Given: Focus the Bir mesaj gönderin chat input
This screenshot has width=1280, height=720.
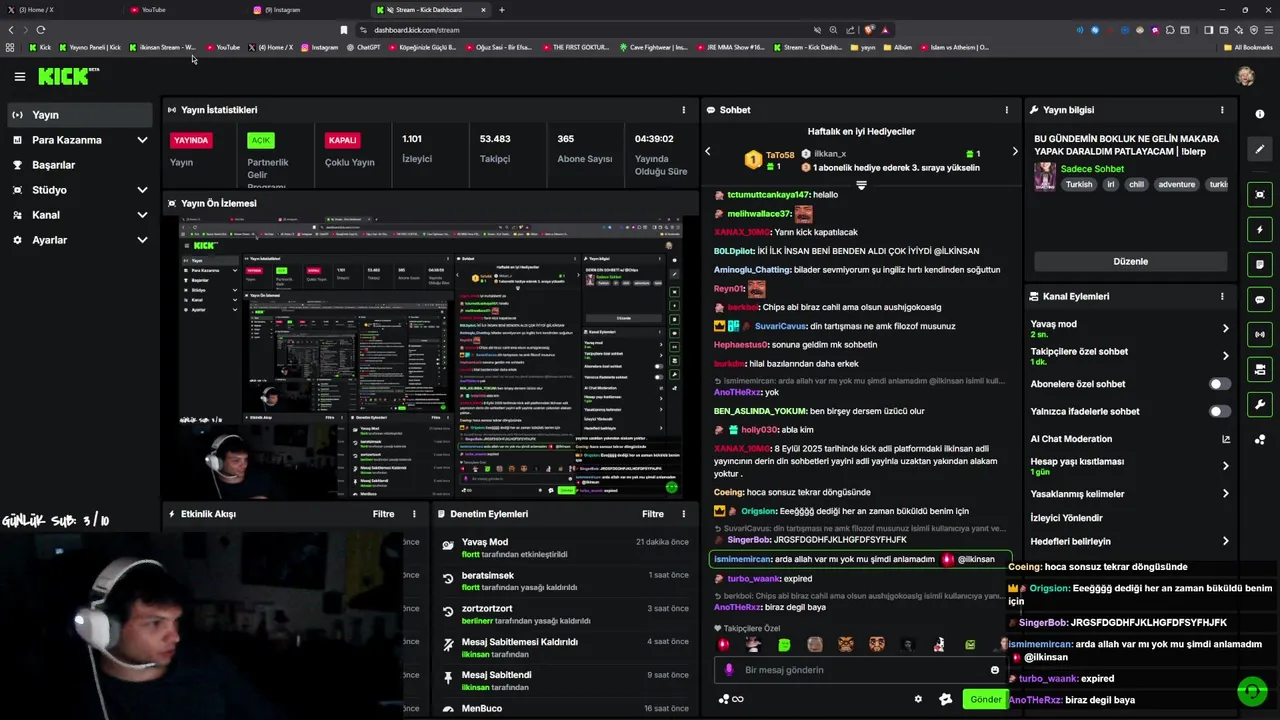Looking at the screenshot, I should [x=860, y=670].
